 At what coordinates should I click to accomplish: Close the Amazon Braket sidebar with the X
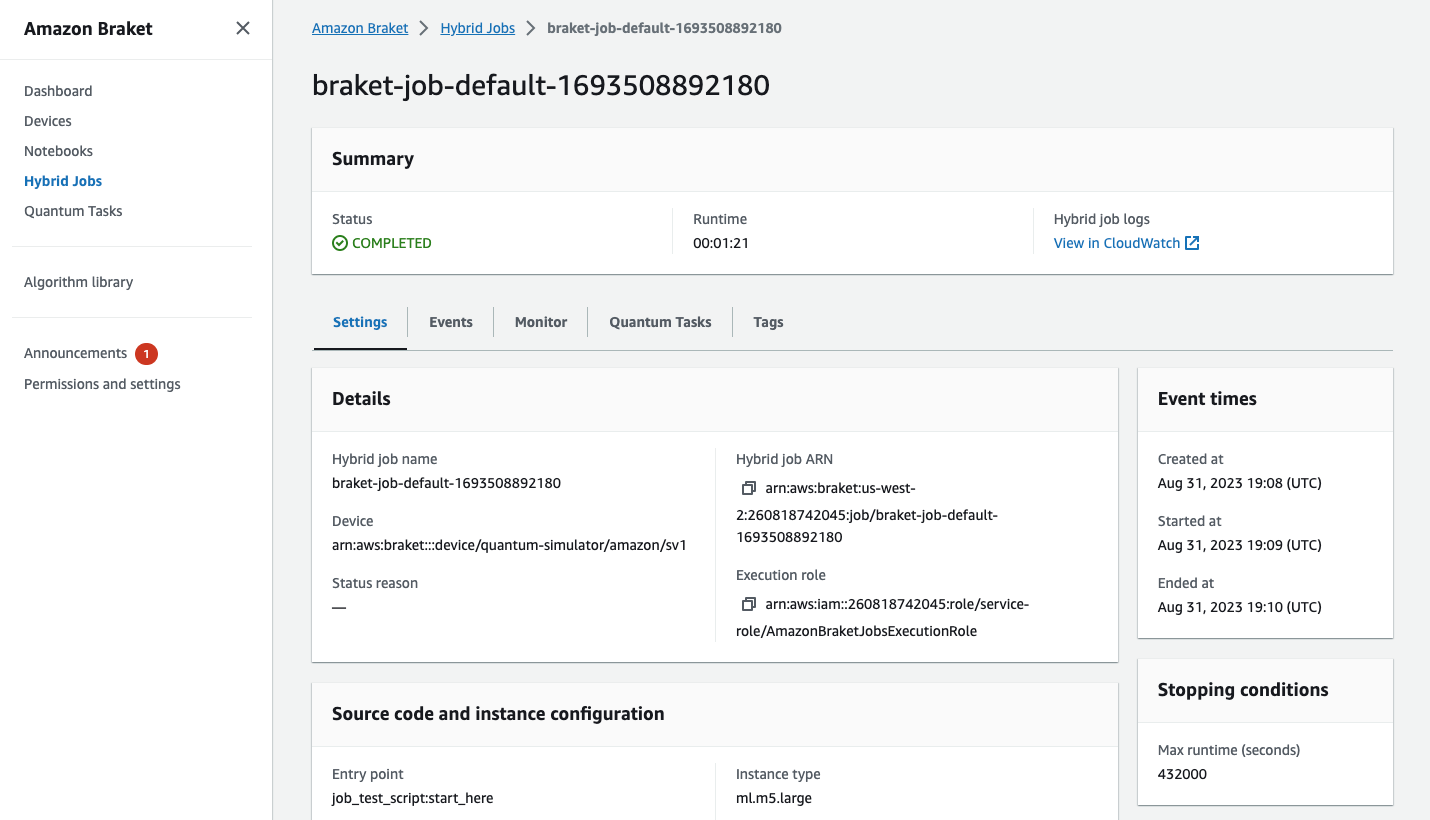click(x=242, y=28)
